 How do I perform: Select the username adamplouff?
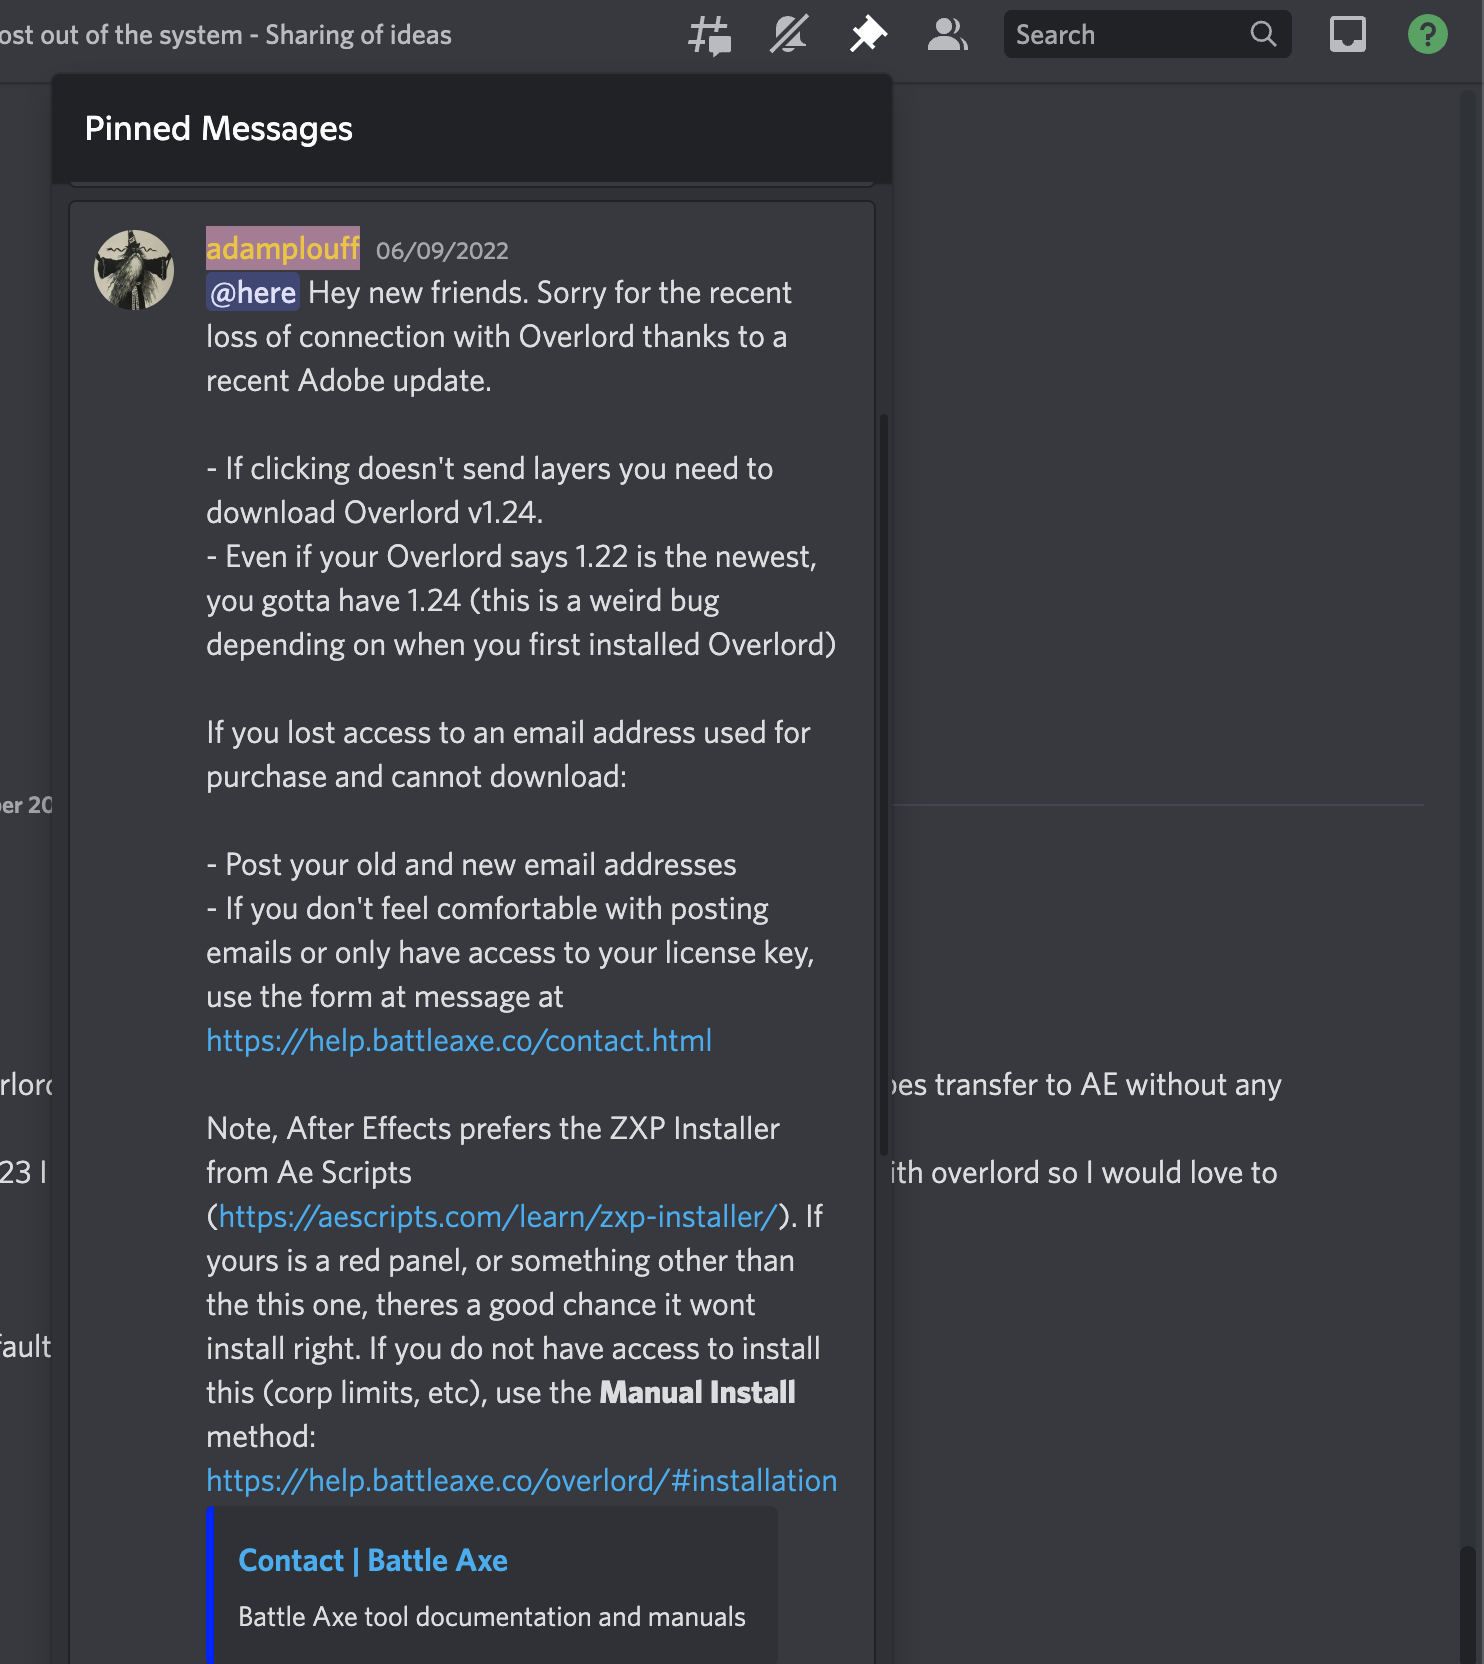(283, 249)
